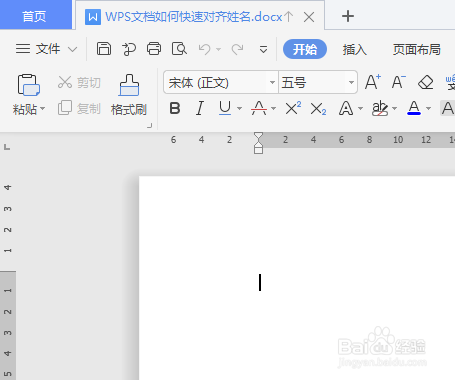Open the text effects dropdown arrow
This screenshot has height=380, width=455.
point(360,109)
